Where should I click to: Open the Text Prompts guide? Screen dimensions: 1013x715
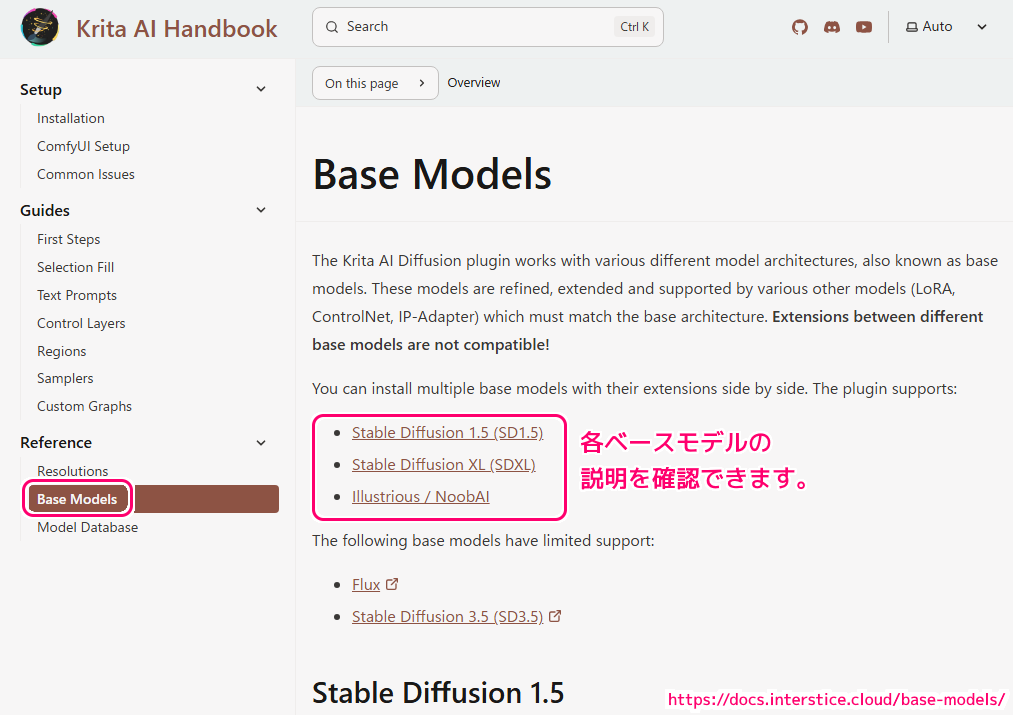77,295
